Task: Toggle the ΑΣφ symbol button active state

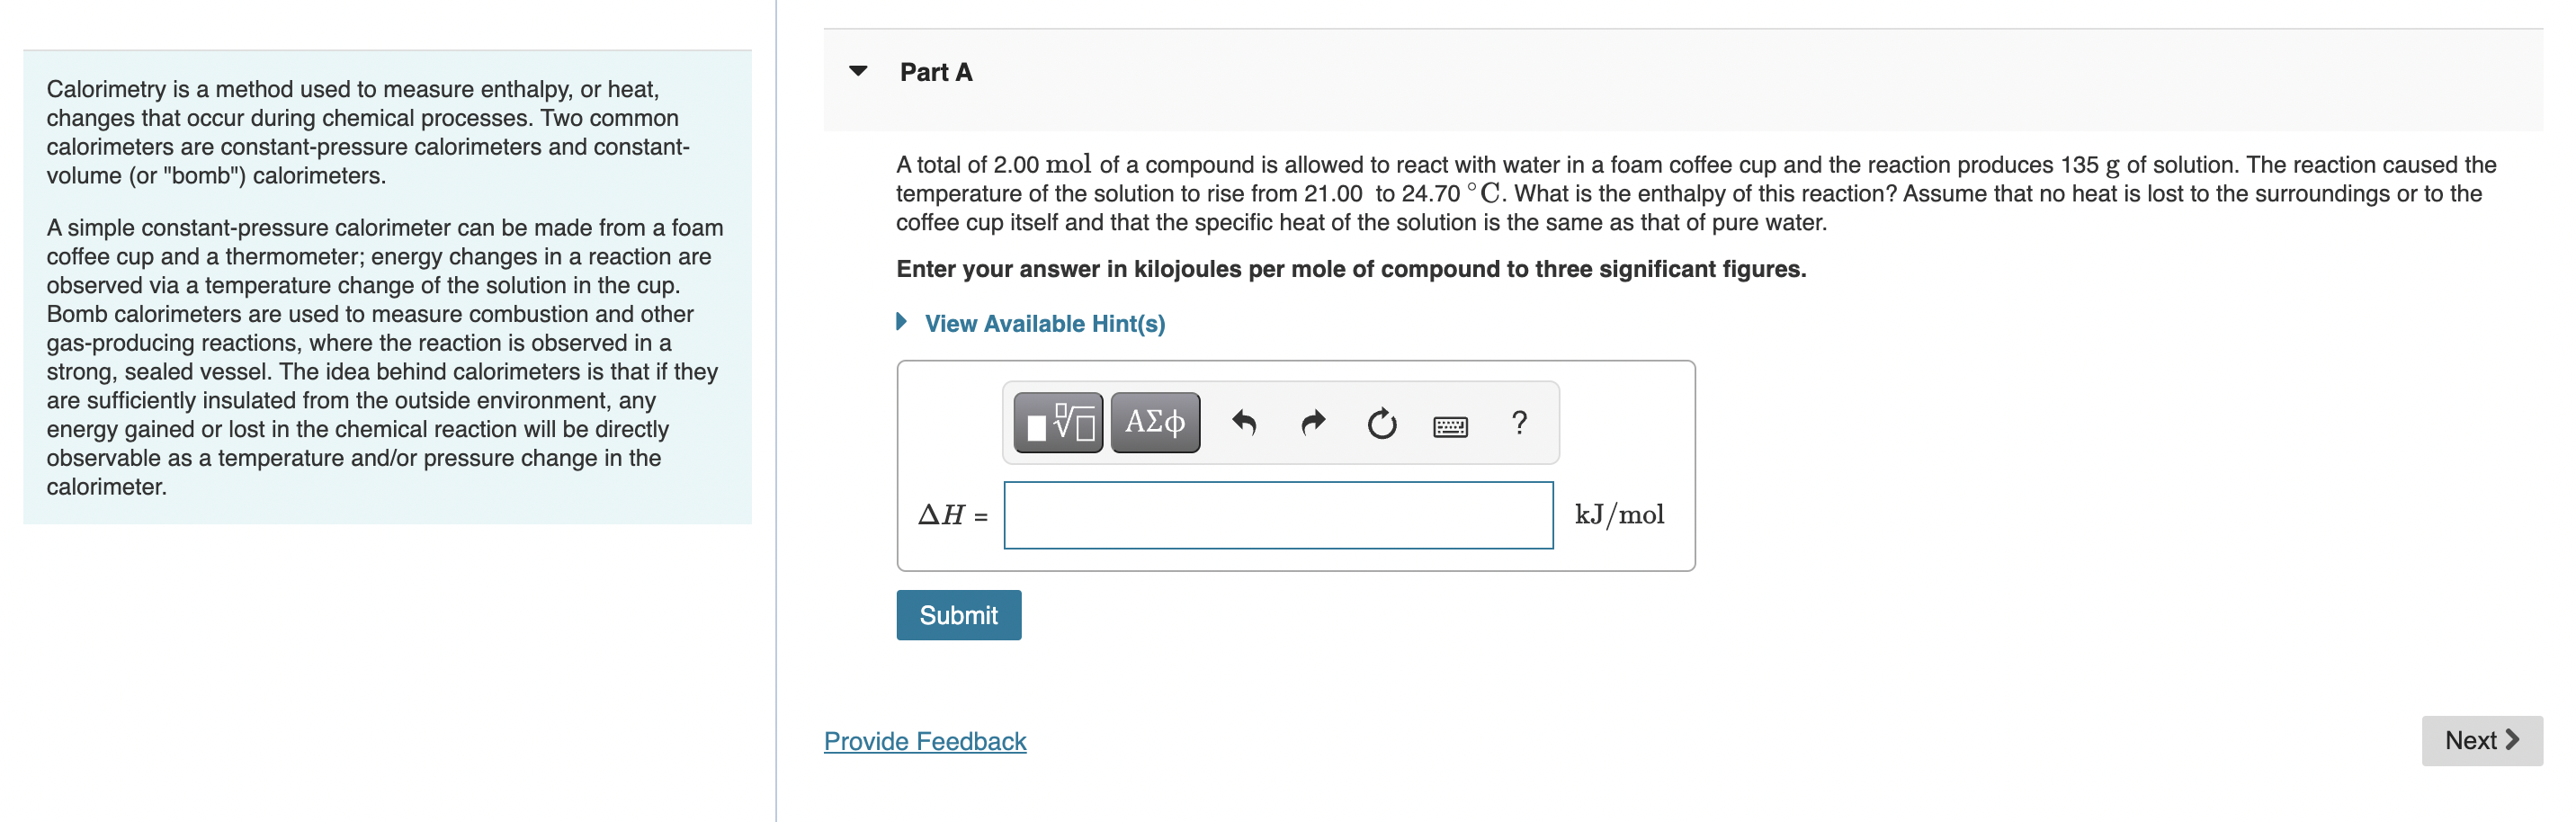Action: tap(1155, 423)
